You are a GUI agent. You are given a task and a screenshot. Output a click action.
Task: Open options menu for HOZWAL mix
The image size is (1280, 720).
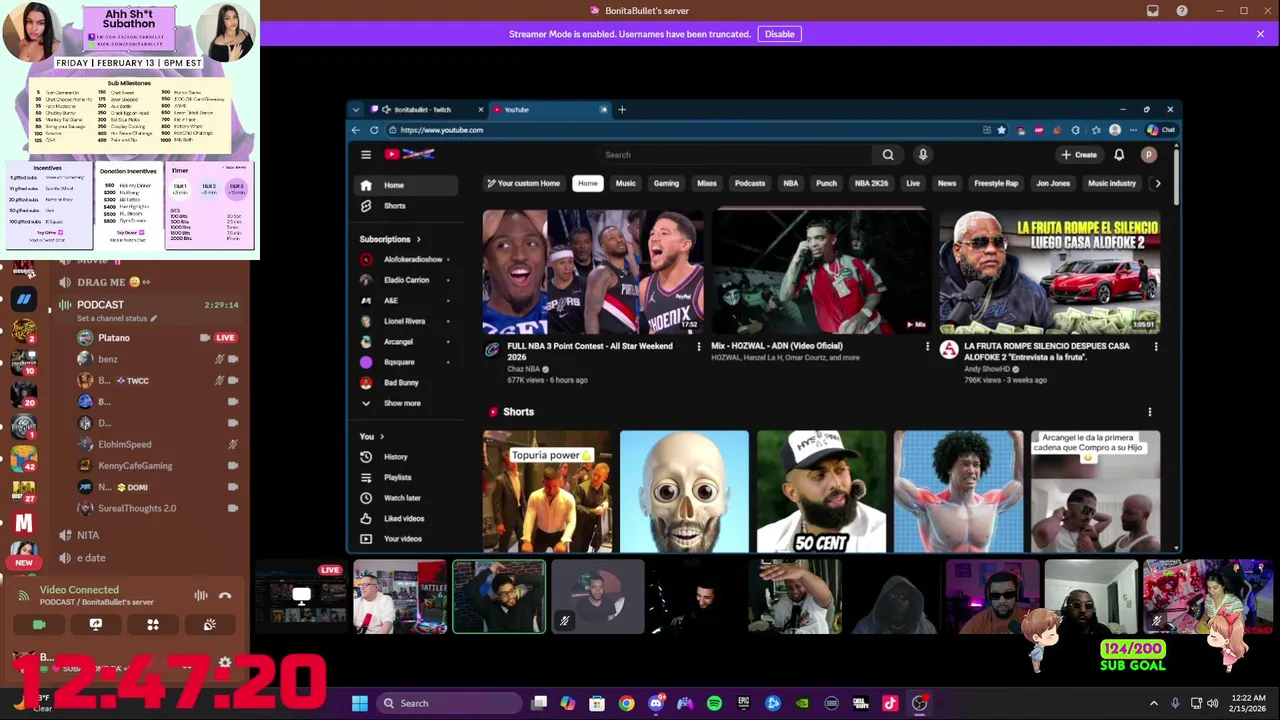coord(927,347)
